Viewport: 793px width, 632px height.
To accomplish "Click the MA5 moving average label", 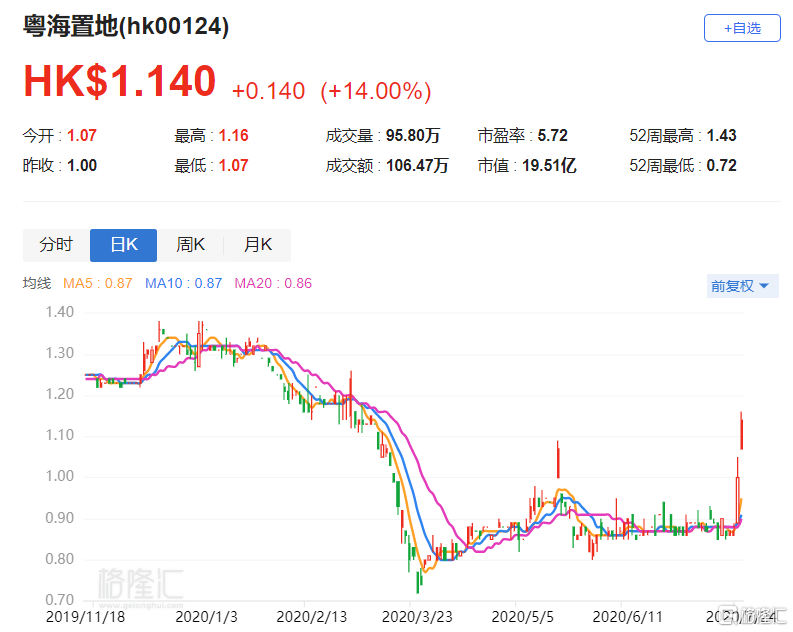I will tap(97, 284).
